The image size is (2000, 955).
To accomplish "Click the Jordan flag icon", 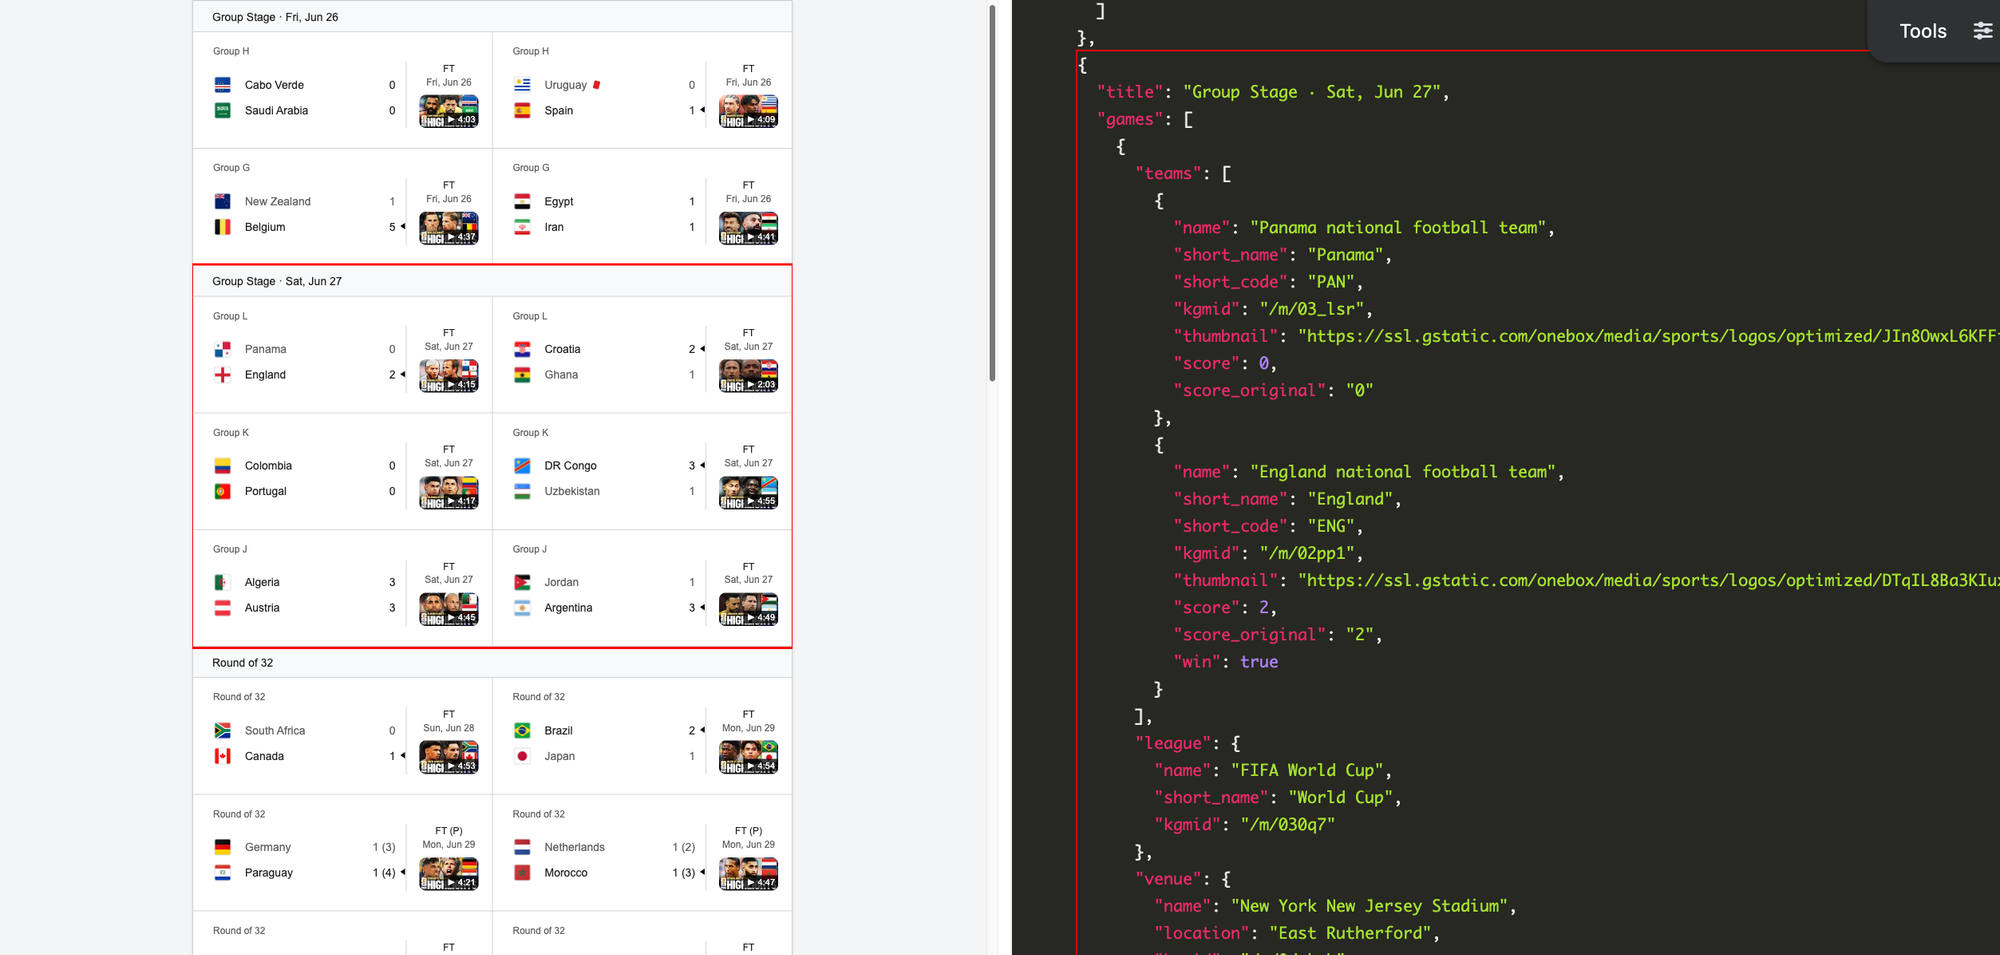I will point(522,582).
